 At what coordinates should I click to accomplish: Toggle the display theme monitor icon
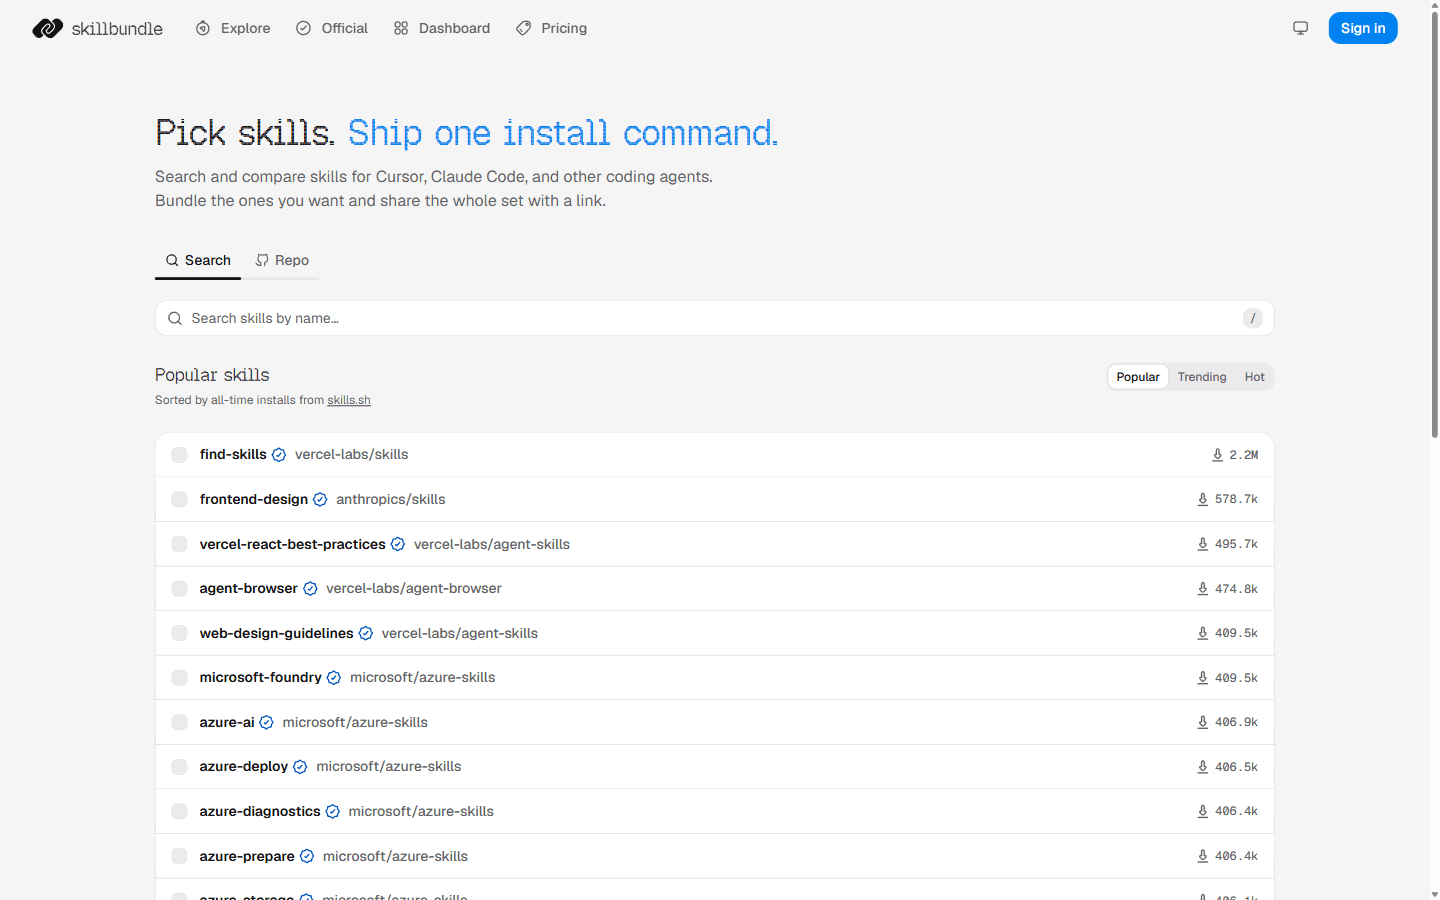[x=1300, y=28]
